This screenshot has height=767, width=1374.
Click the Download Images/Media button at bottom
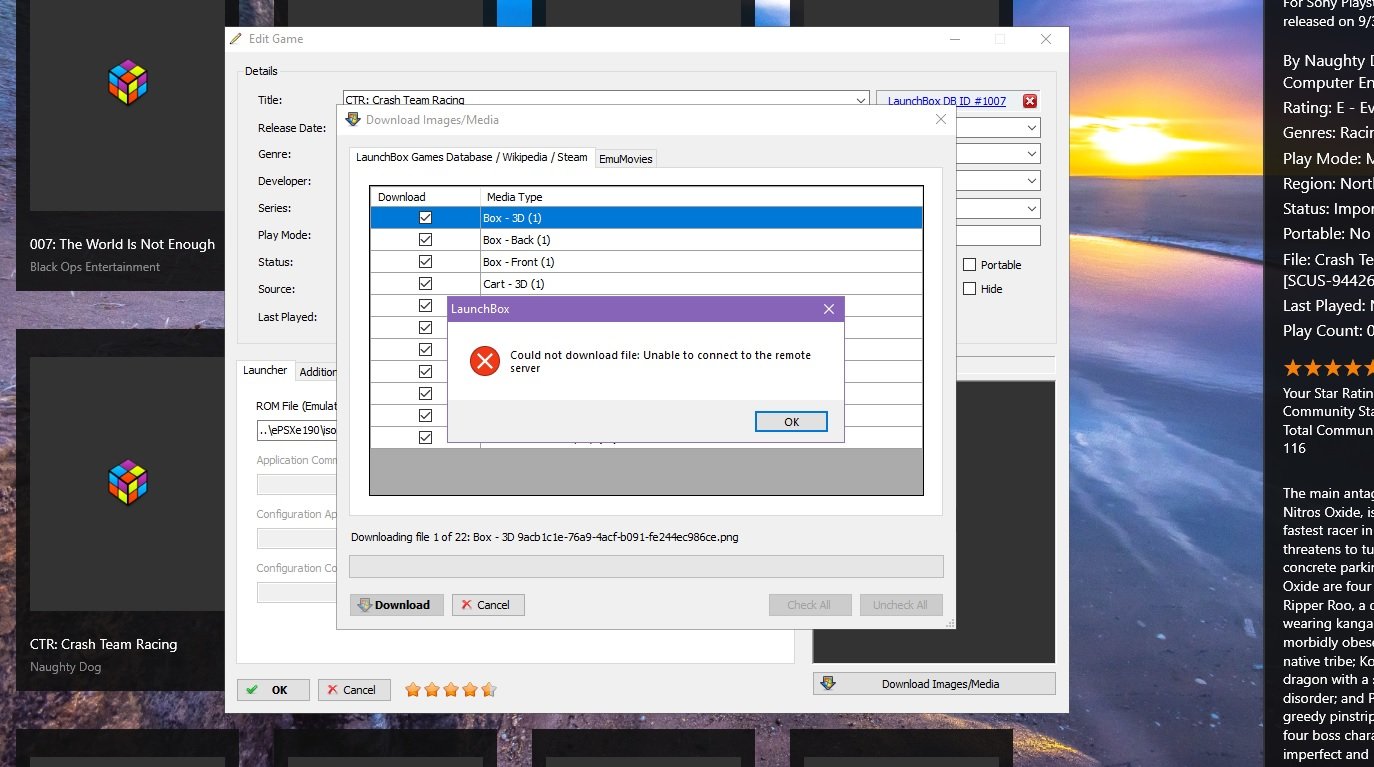tap(934, 684)
